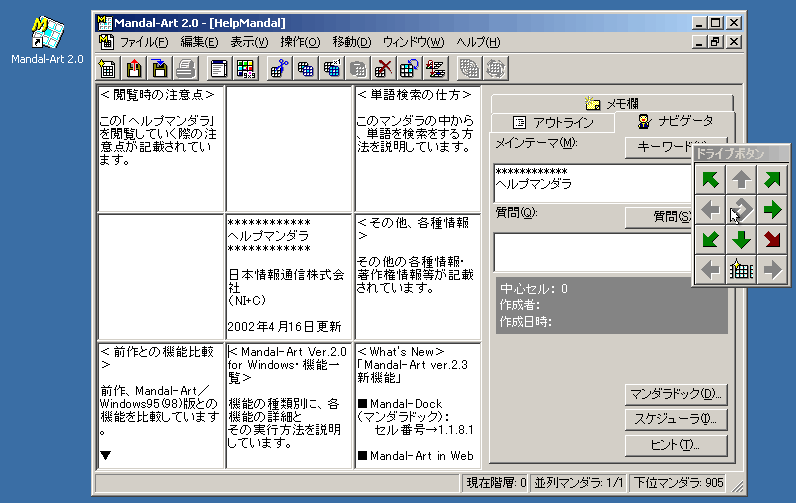Select the What's New cell

pos(417,406)
